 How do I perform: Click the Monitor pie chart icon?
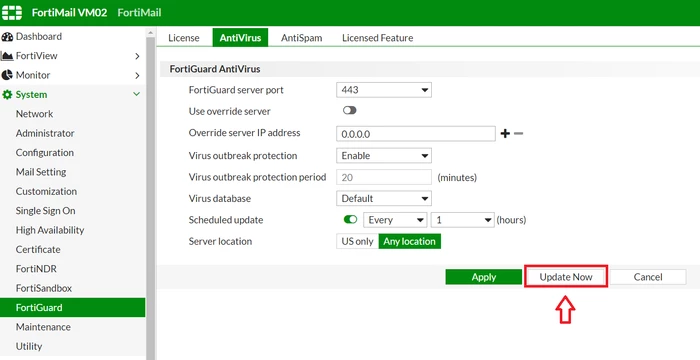coord(7,75)
